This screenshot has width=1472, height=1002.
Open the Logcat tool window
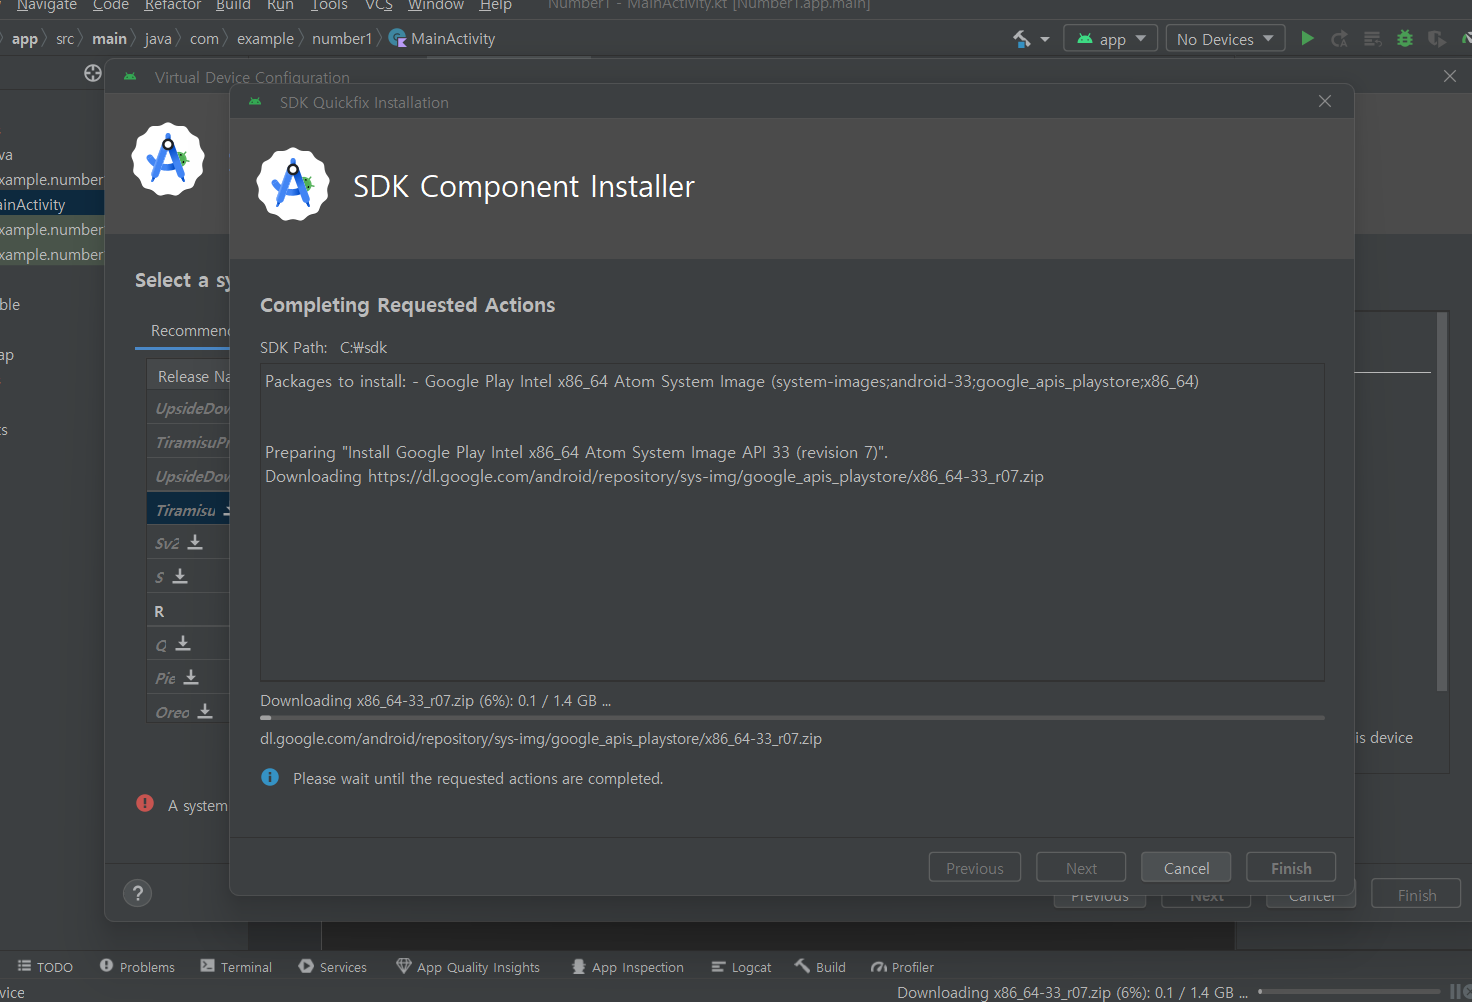pos(741,967)
